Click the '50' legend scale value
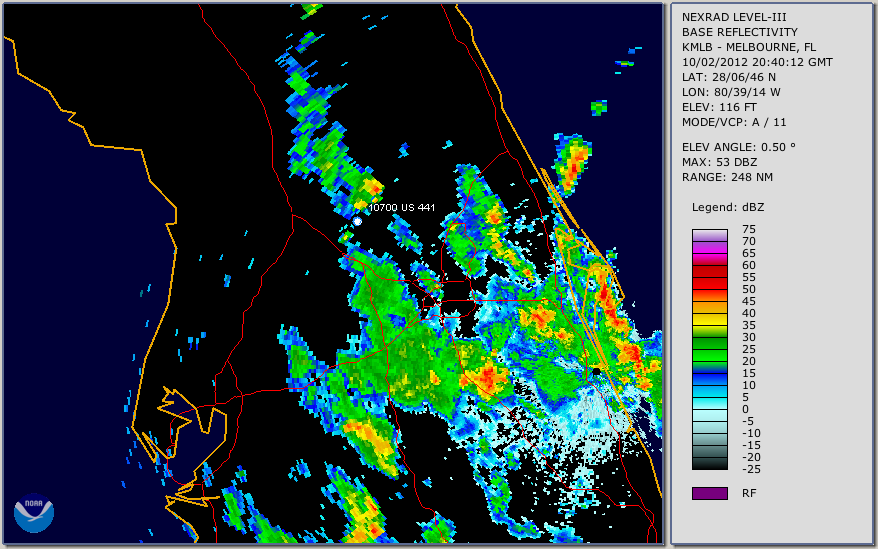The image size is (878, 549). [749, 289]
